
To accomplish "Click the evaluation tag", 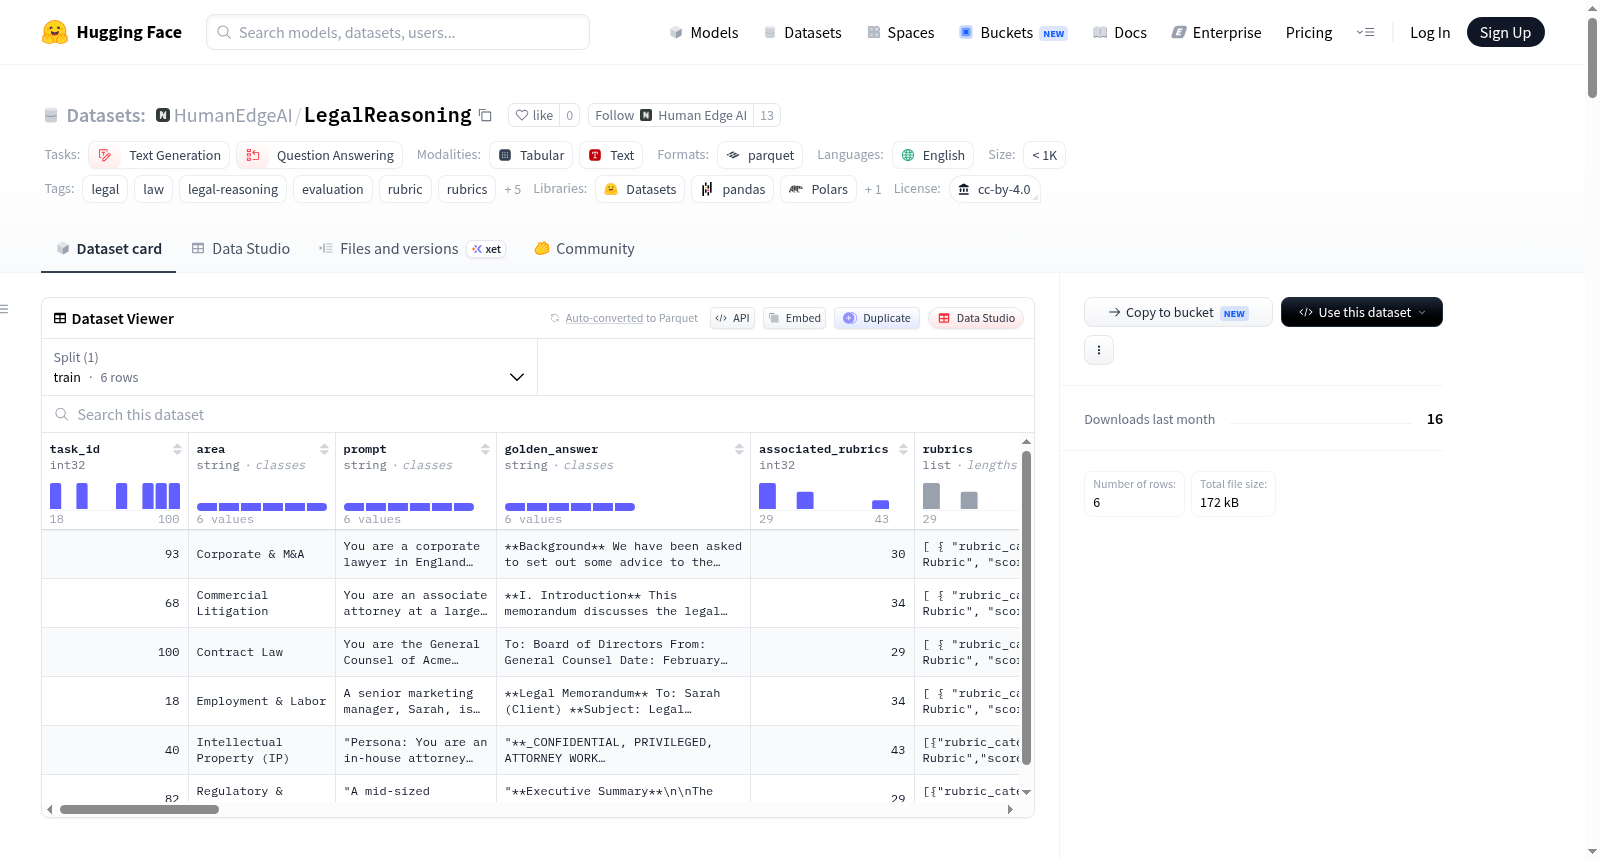I will (x=333, y=189).
